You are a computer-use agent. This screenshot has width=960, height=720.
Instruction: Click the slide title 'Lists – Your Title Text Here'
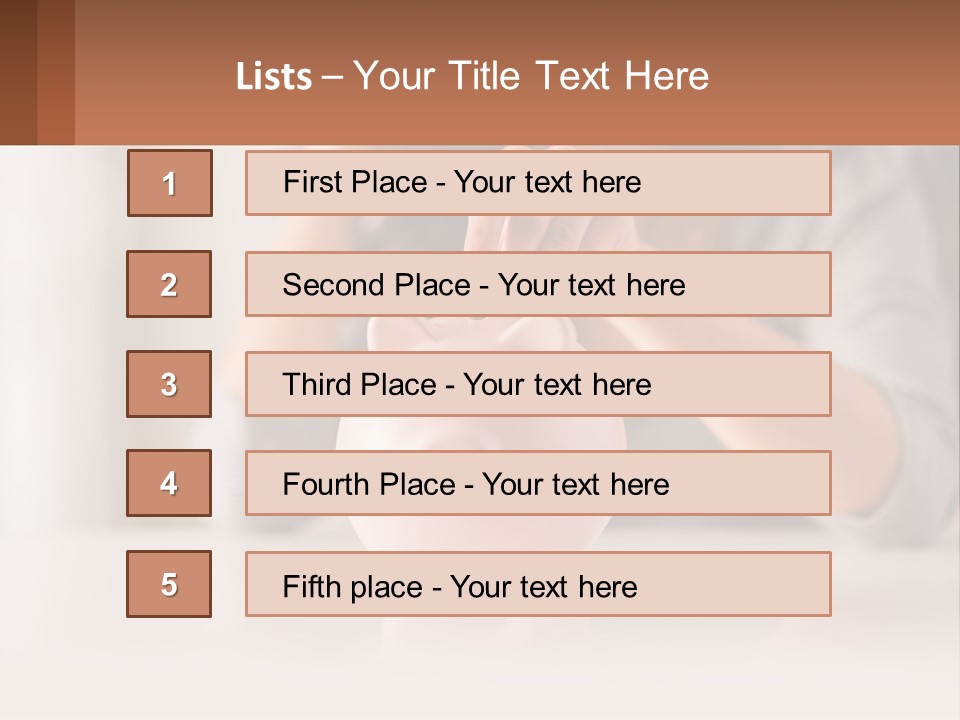(x=472, y=76)
